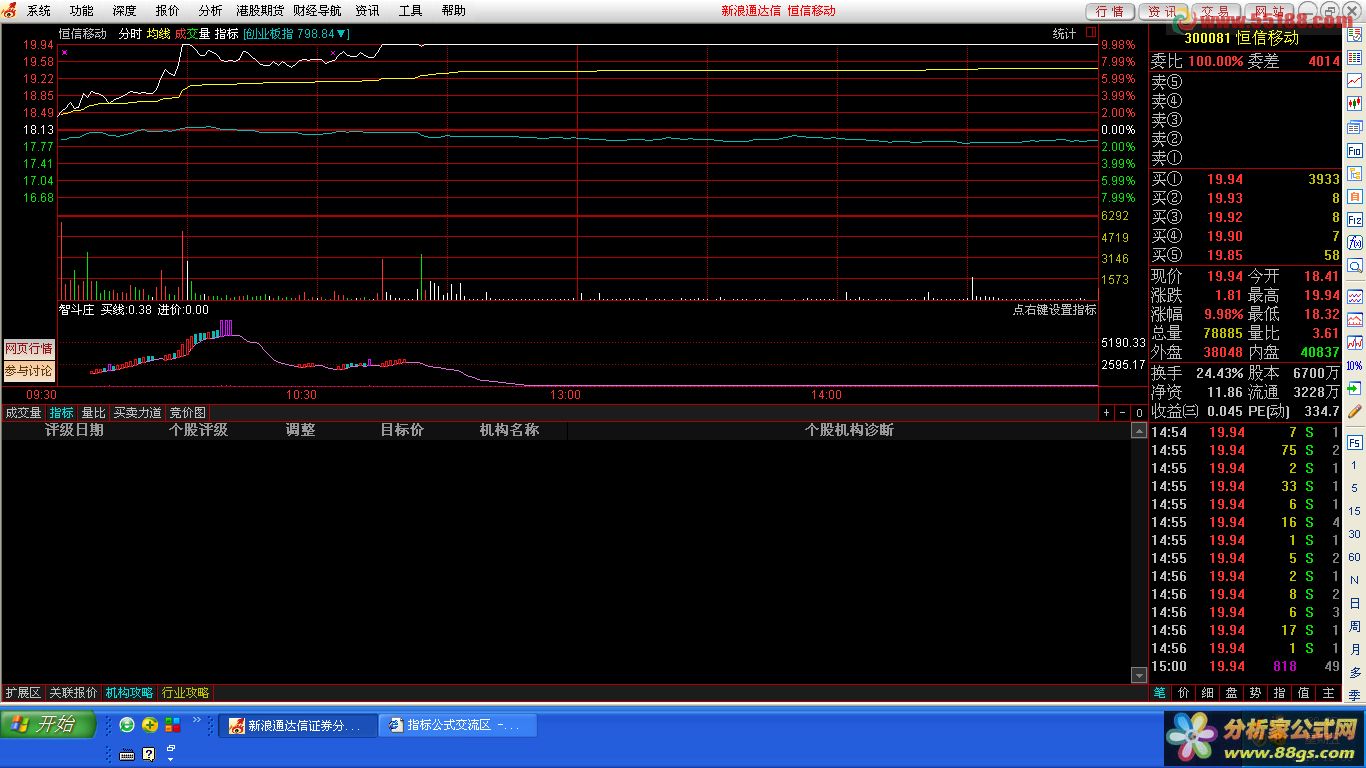
Task: Click the 0 reset button below chart
Action: pos(1139,413)
